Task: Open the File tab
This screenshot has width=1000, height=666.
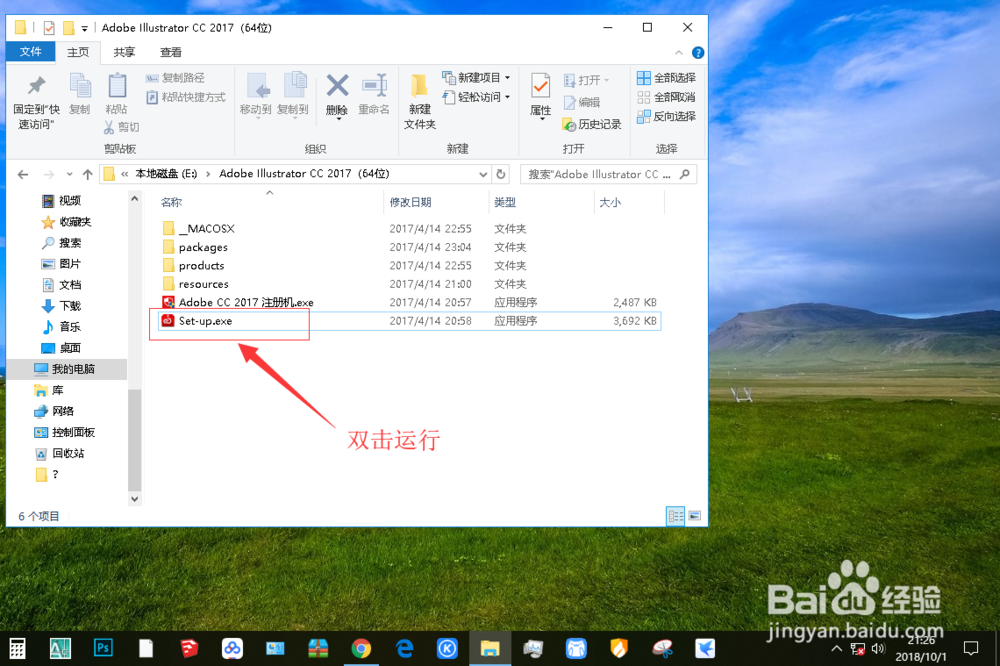Action: tap(31, 52)
